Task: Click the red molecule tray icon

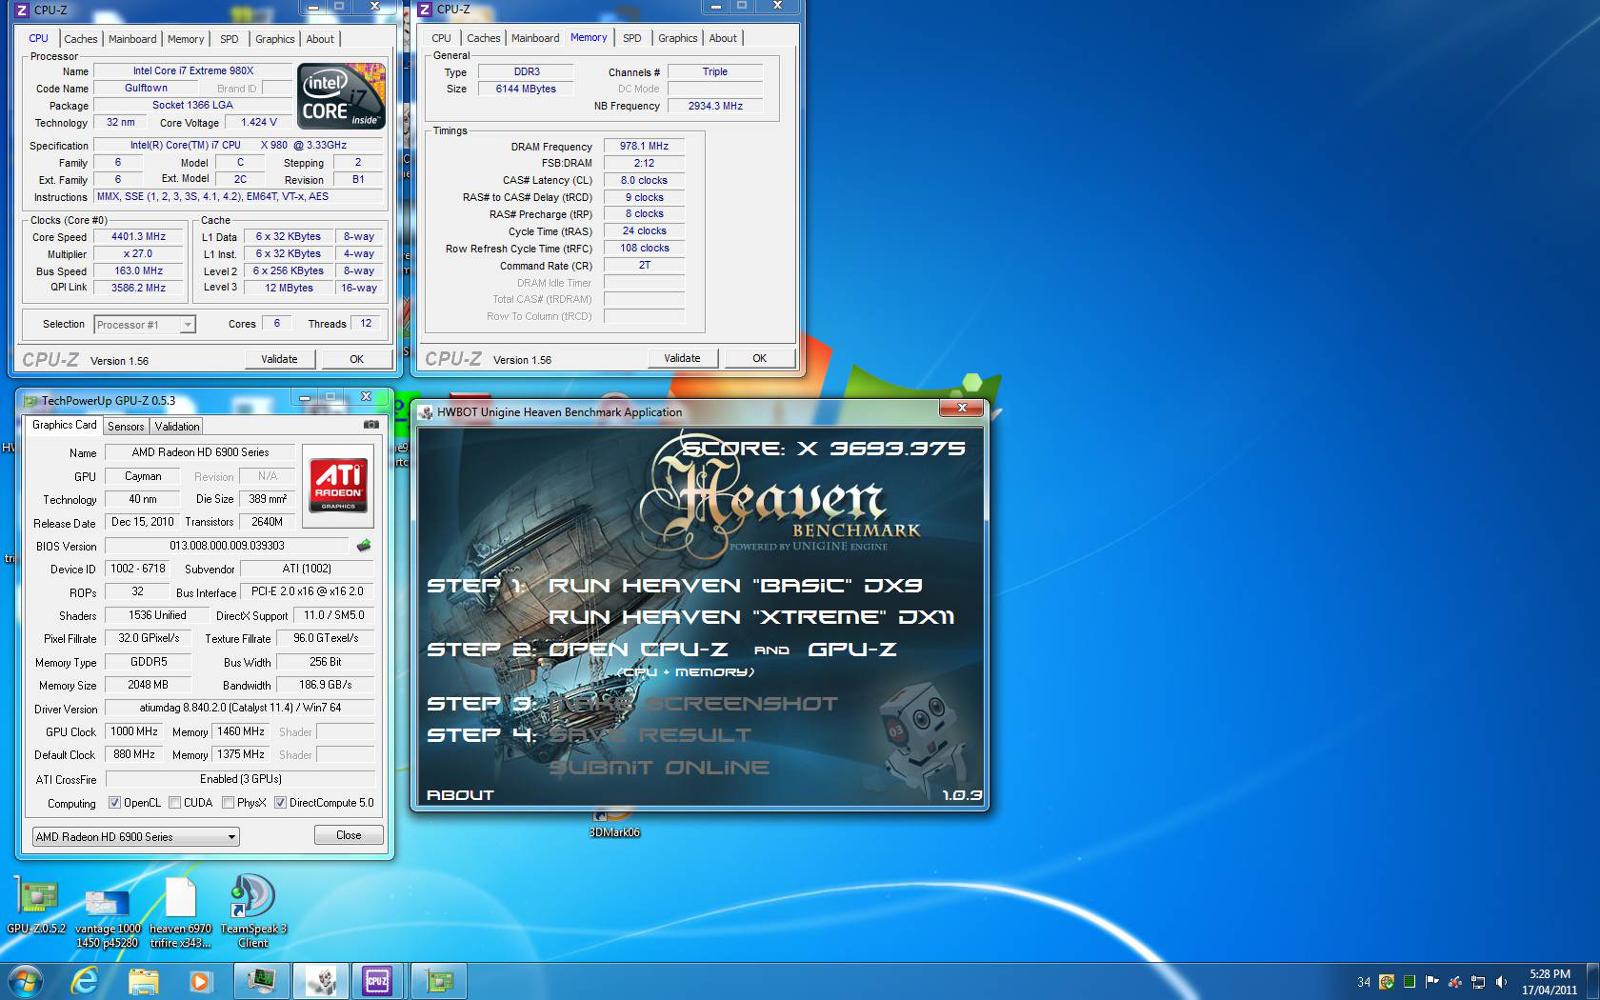Action: (1455, 982)
